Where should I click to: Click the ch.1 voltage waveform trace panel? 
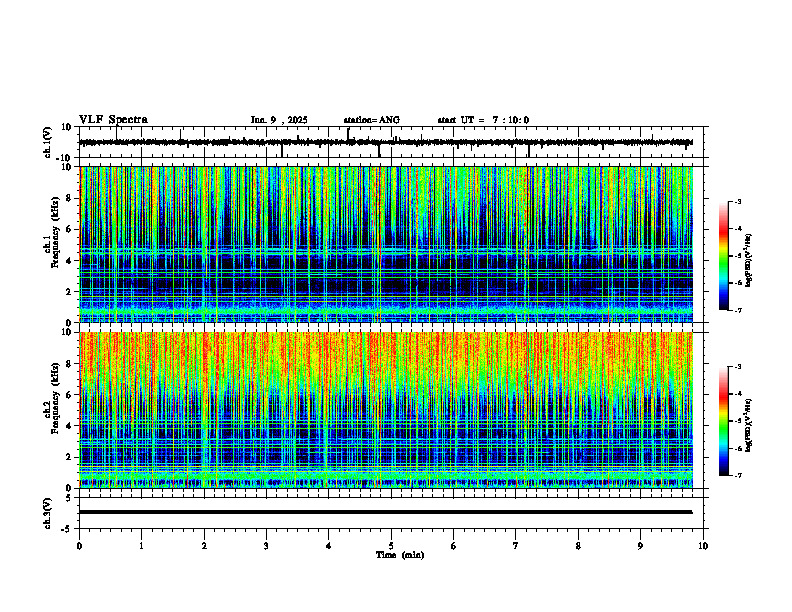(393, 142)
